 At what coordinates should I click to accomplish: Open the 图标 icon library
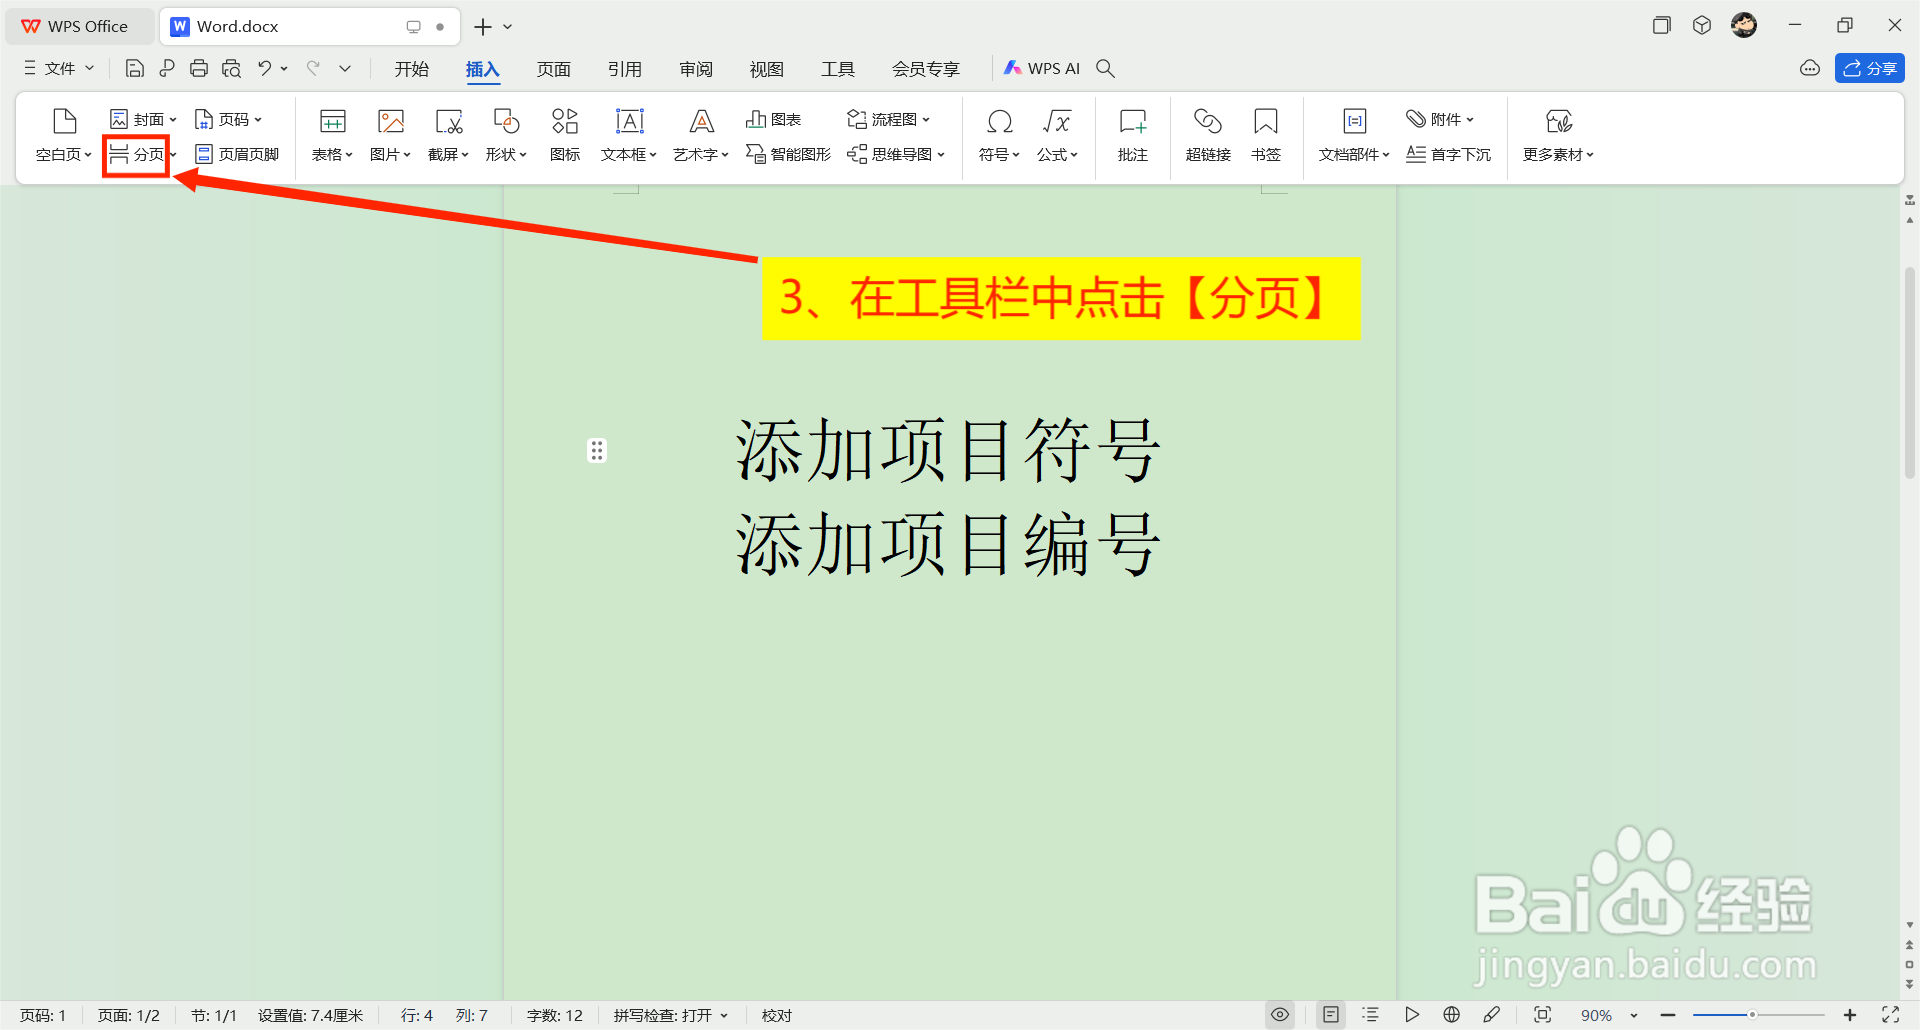(565, 122)
